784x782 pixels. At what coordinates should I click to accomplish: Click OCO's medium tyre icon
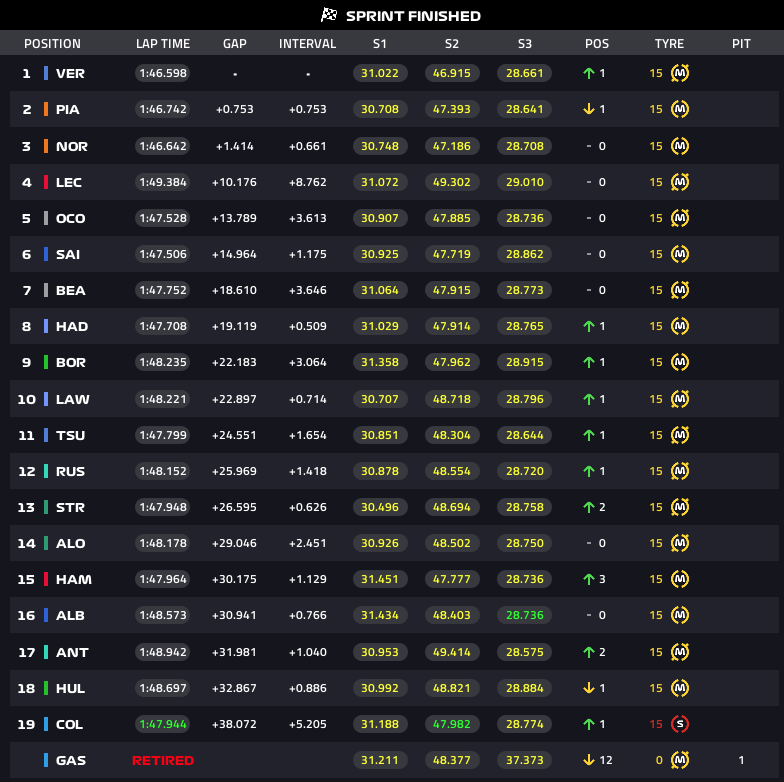pyautogui.click(x=680, y=218)
